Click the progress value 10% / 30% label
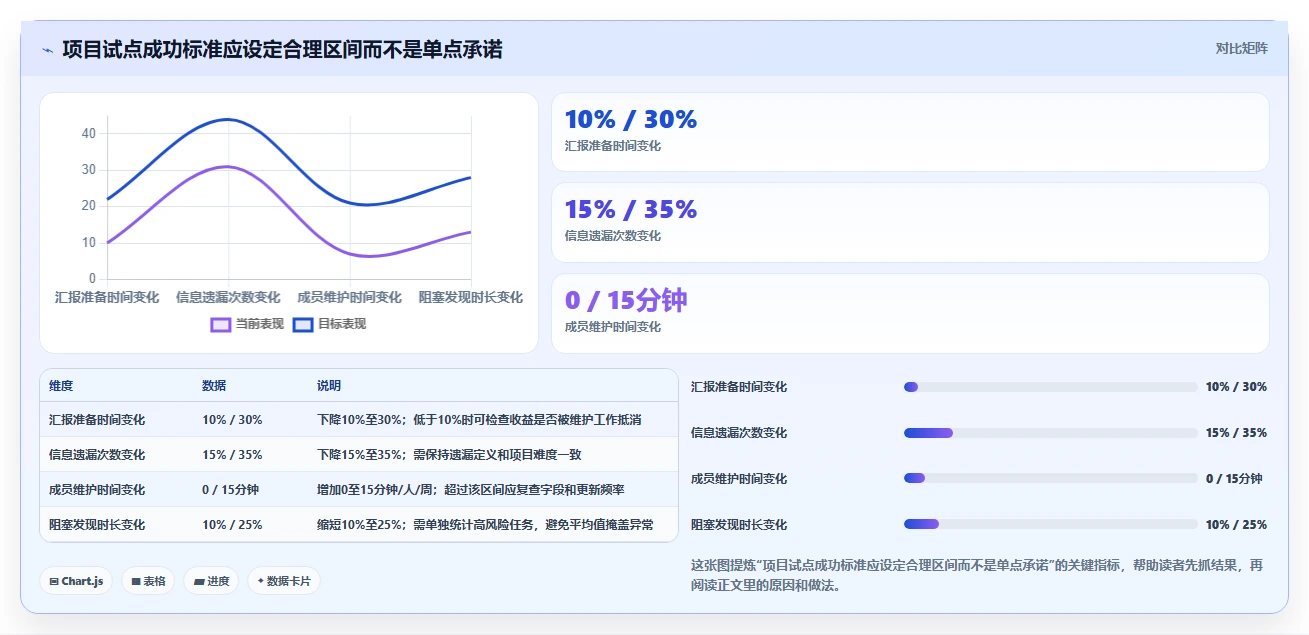 click(x=1236, y=387)
